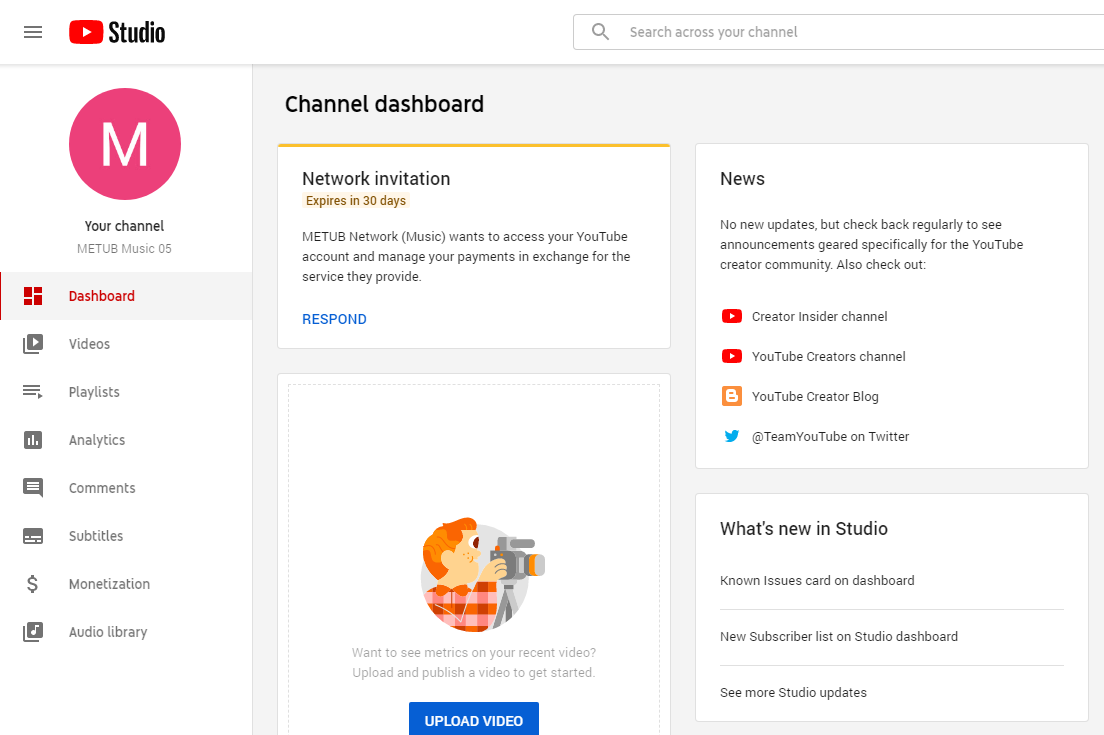The width and height of the screenshot is (1104, 735).
Task: Open Creator Insider channel link
Action: click(x=820, y=316)
